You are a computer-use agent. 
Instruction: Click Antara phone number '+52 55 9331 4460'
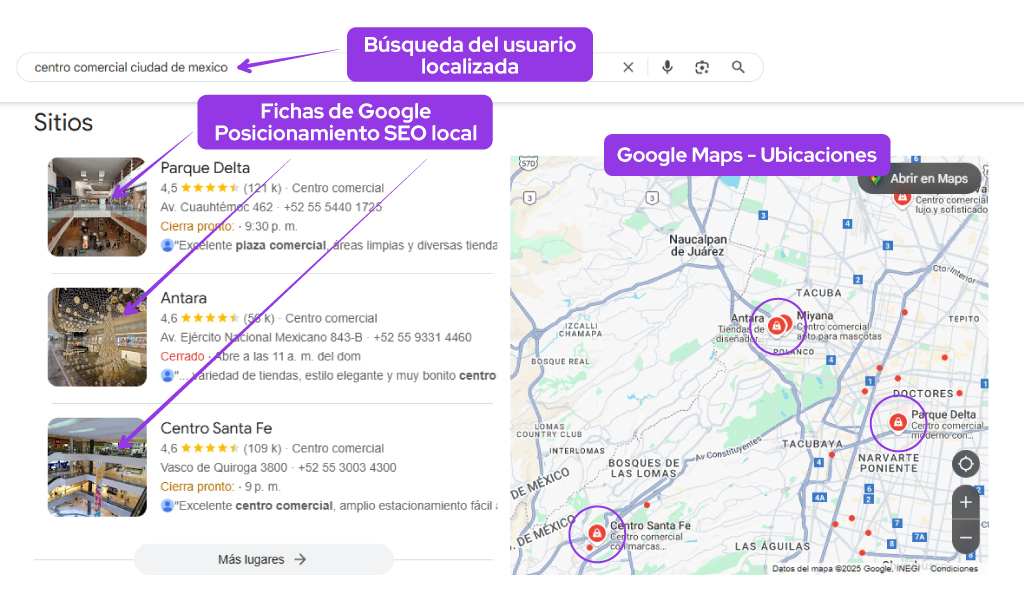click(423, 338)
